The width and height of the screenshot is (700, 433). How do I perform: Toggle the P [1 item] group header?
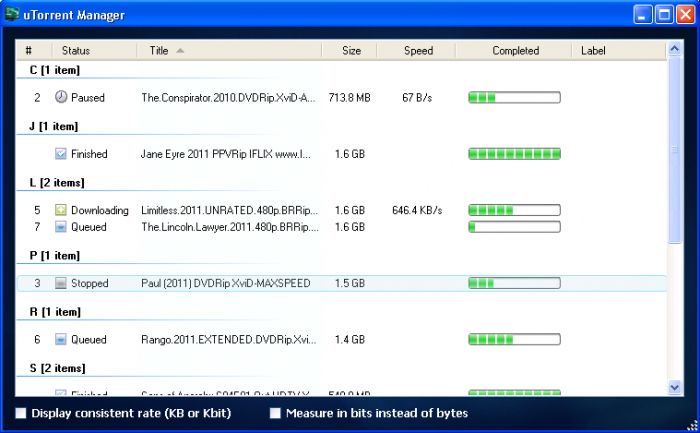[x=55, y=255]
